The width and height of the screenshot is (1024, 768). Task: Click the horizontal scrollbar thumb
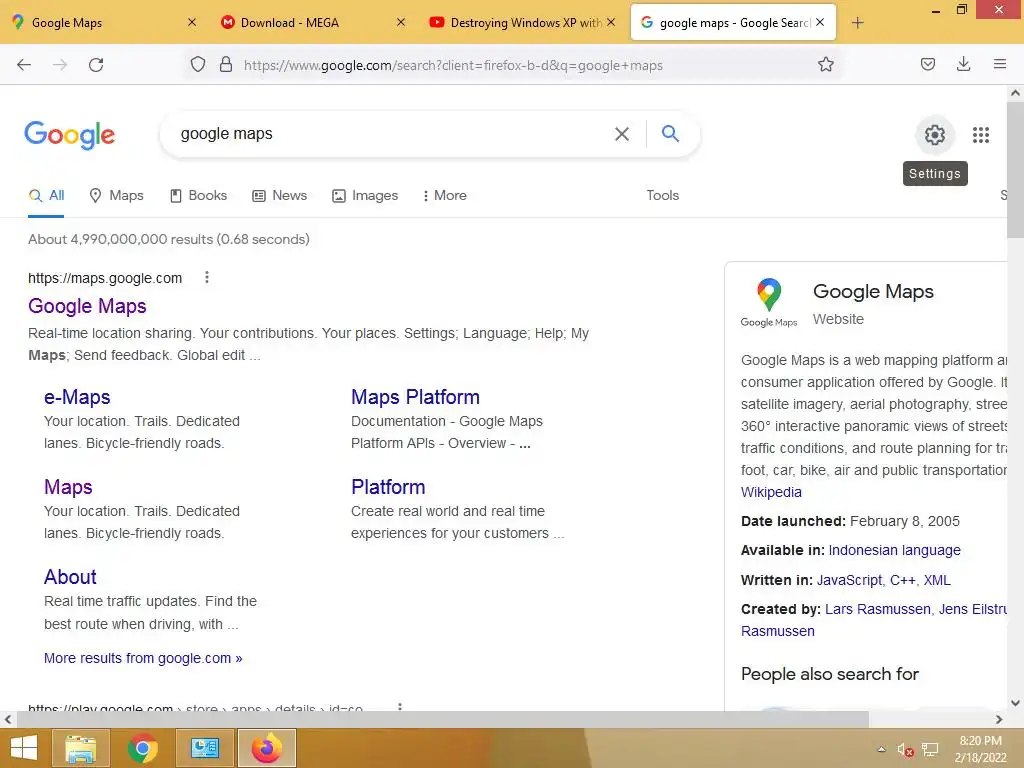point(443,719)
